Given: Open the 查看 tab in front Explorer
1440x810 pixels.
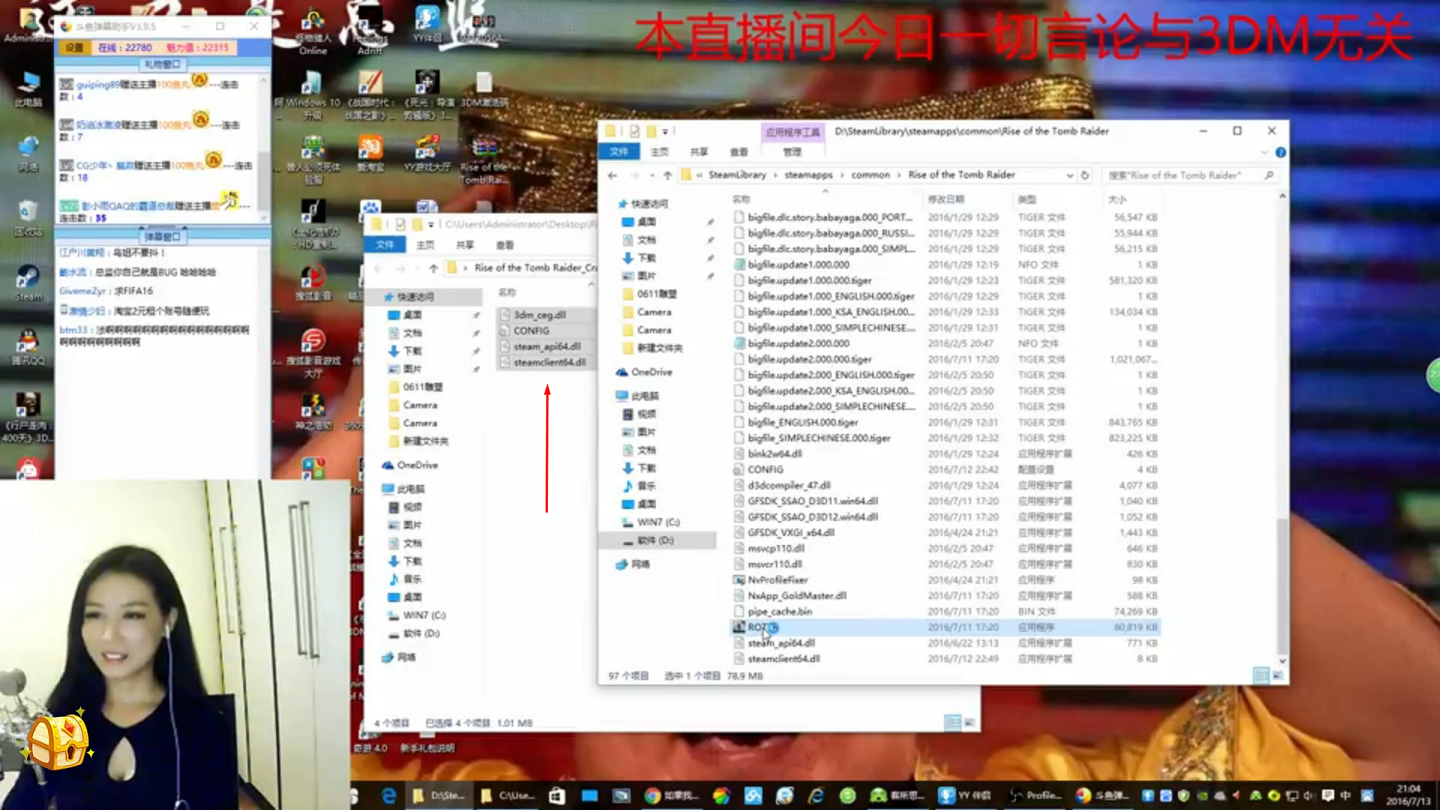Looking at the screenshot, I should pyautogui.click(x=739, y=152).
